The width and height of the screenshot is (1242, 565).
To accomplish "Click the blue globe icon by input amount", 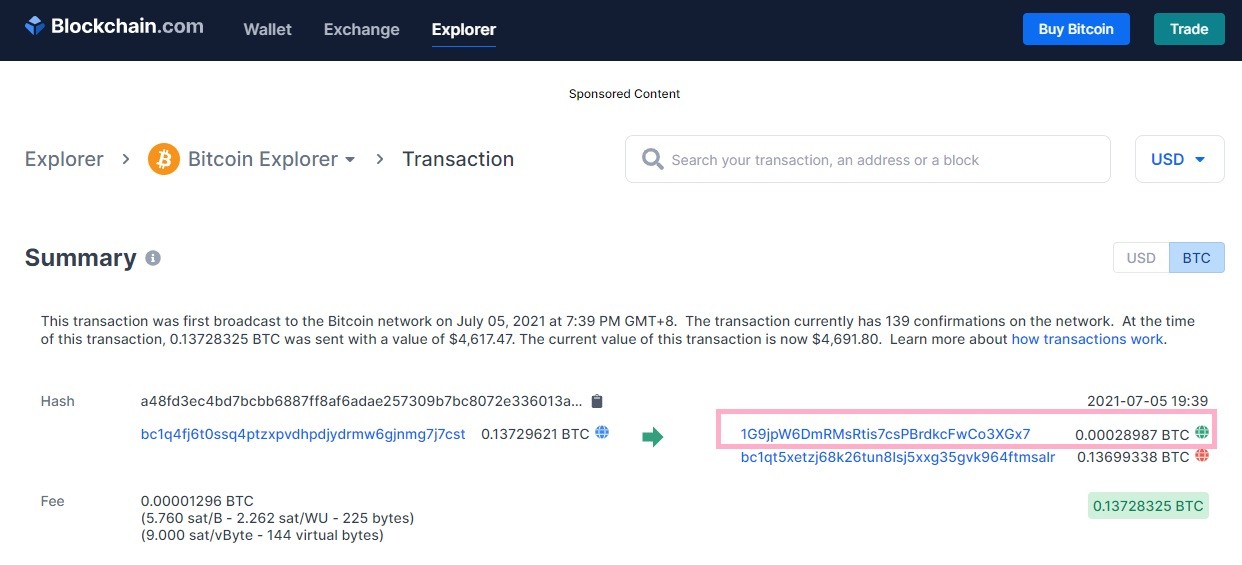I will tap(602, 432).
